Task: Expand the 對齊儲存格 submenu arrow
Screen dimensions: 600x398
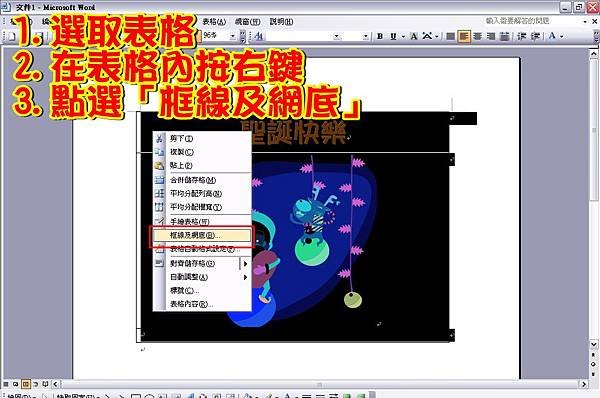Action: coord(245,264)
